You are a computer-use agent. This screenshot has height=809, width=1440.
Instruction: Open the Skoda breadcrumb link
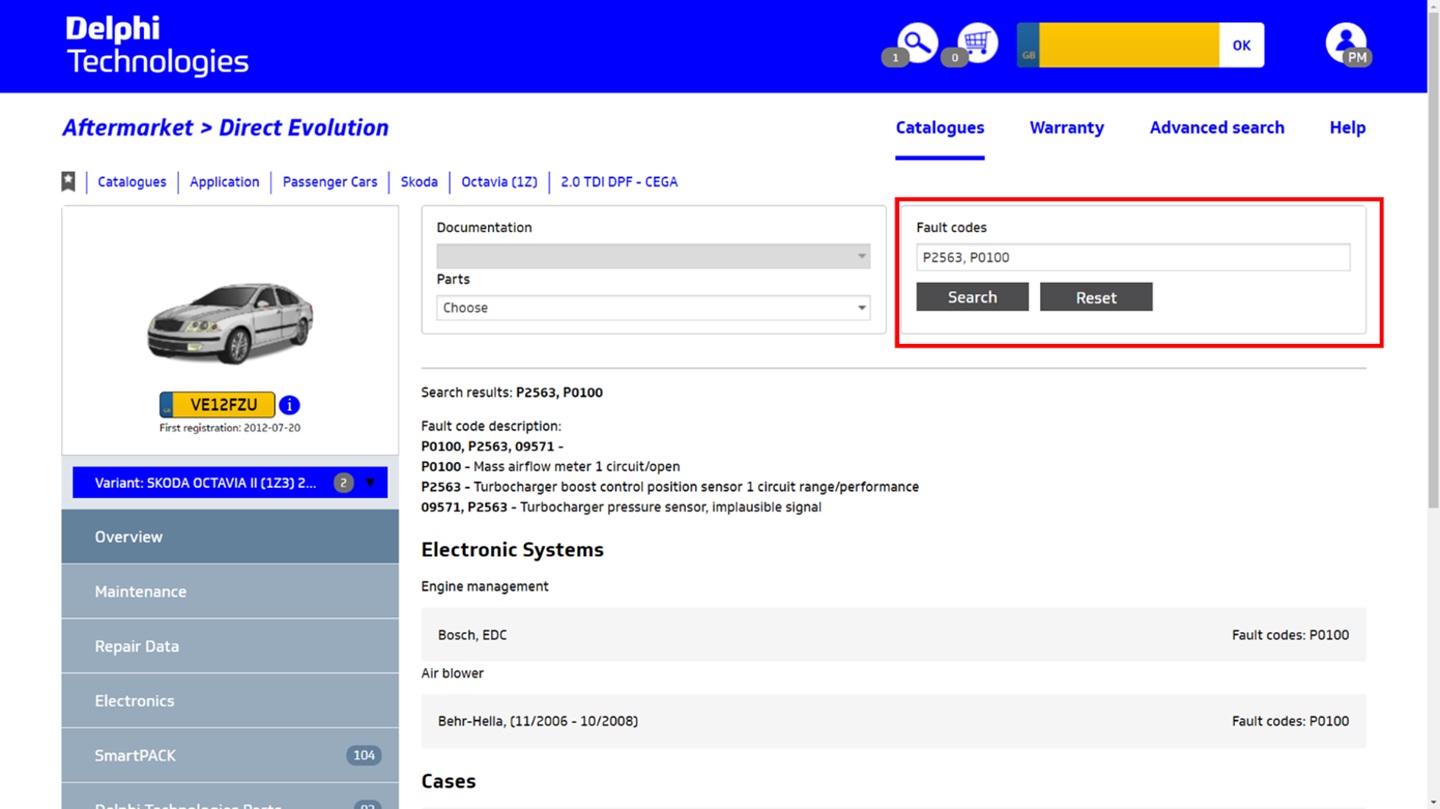(x=419, y=182)
